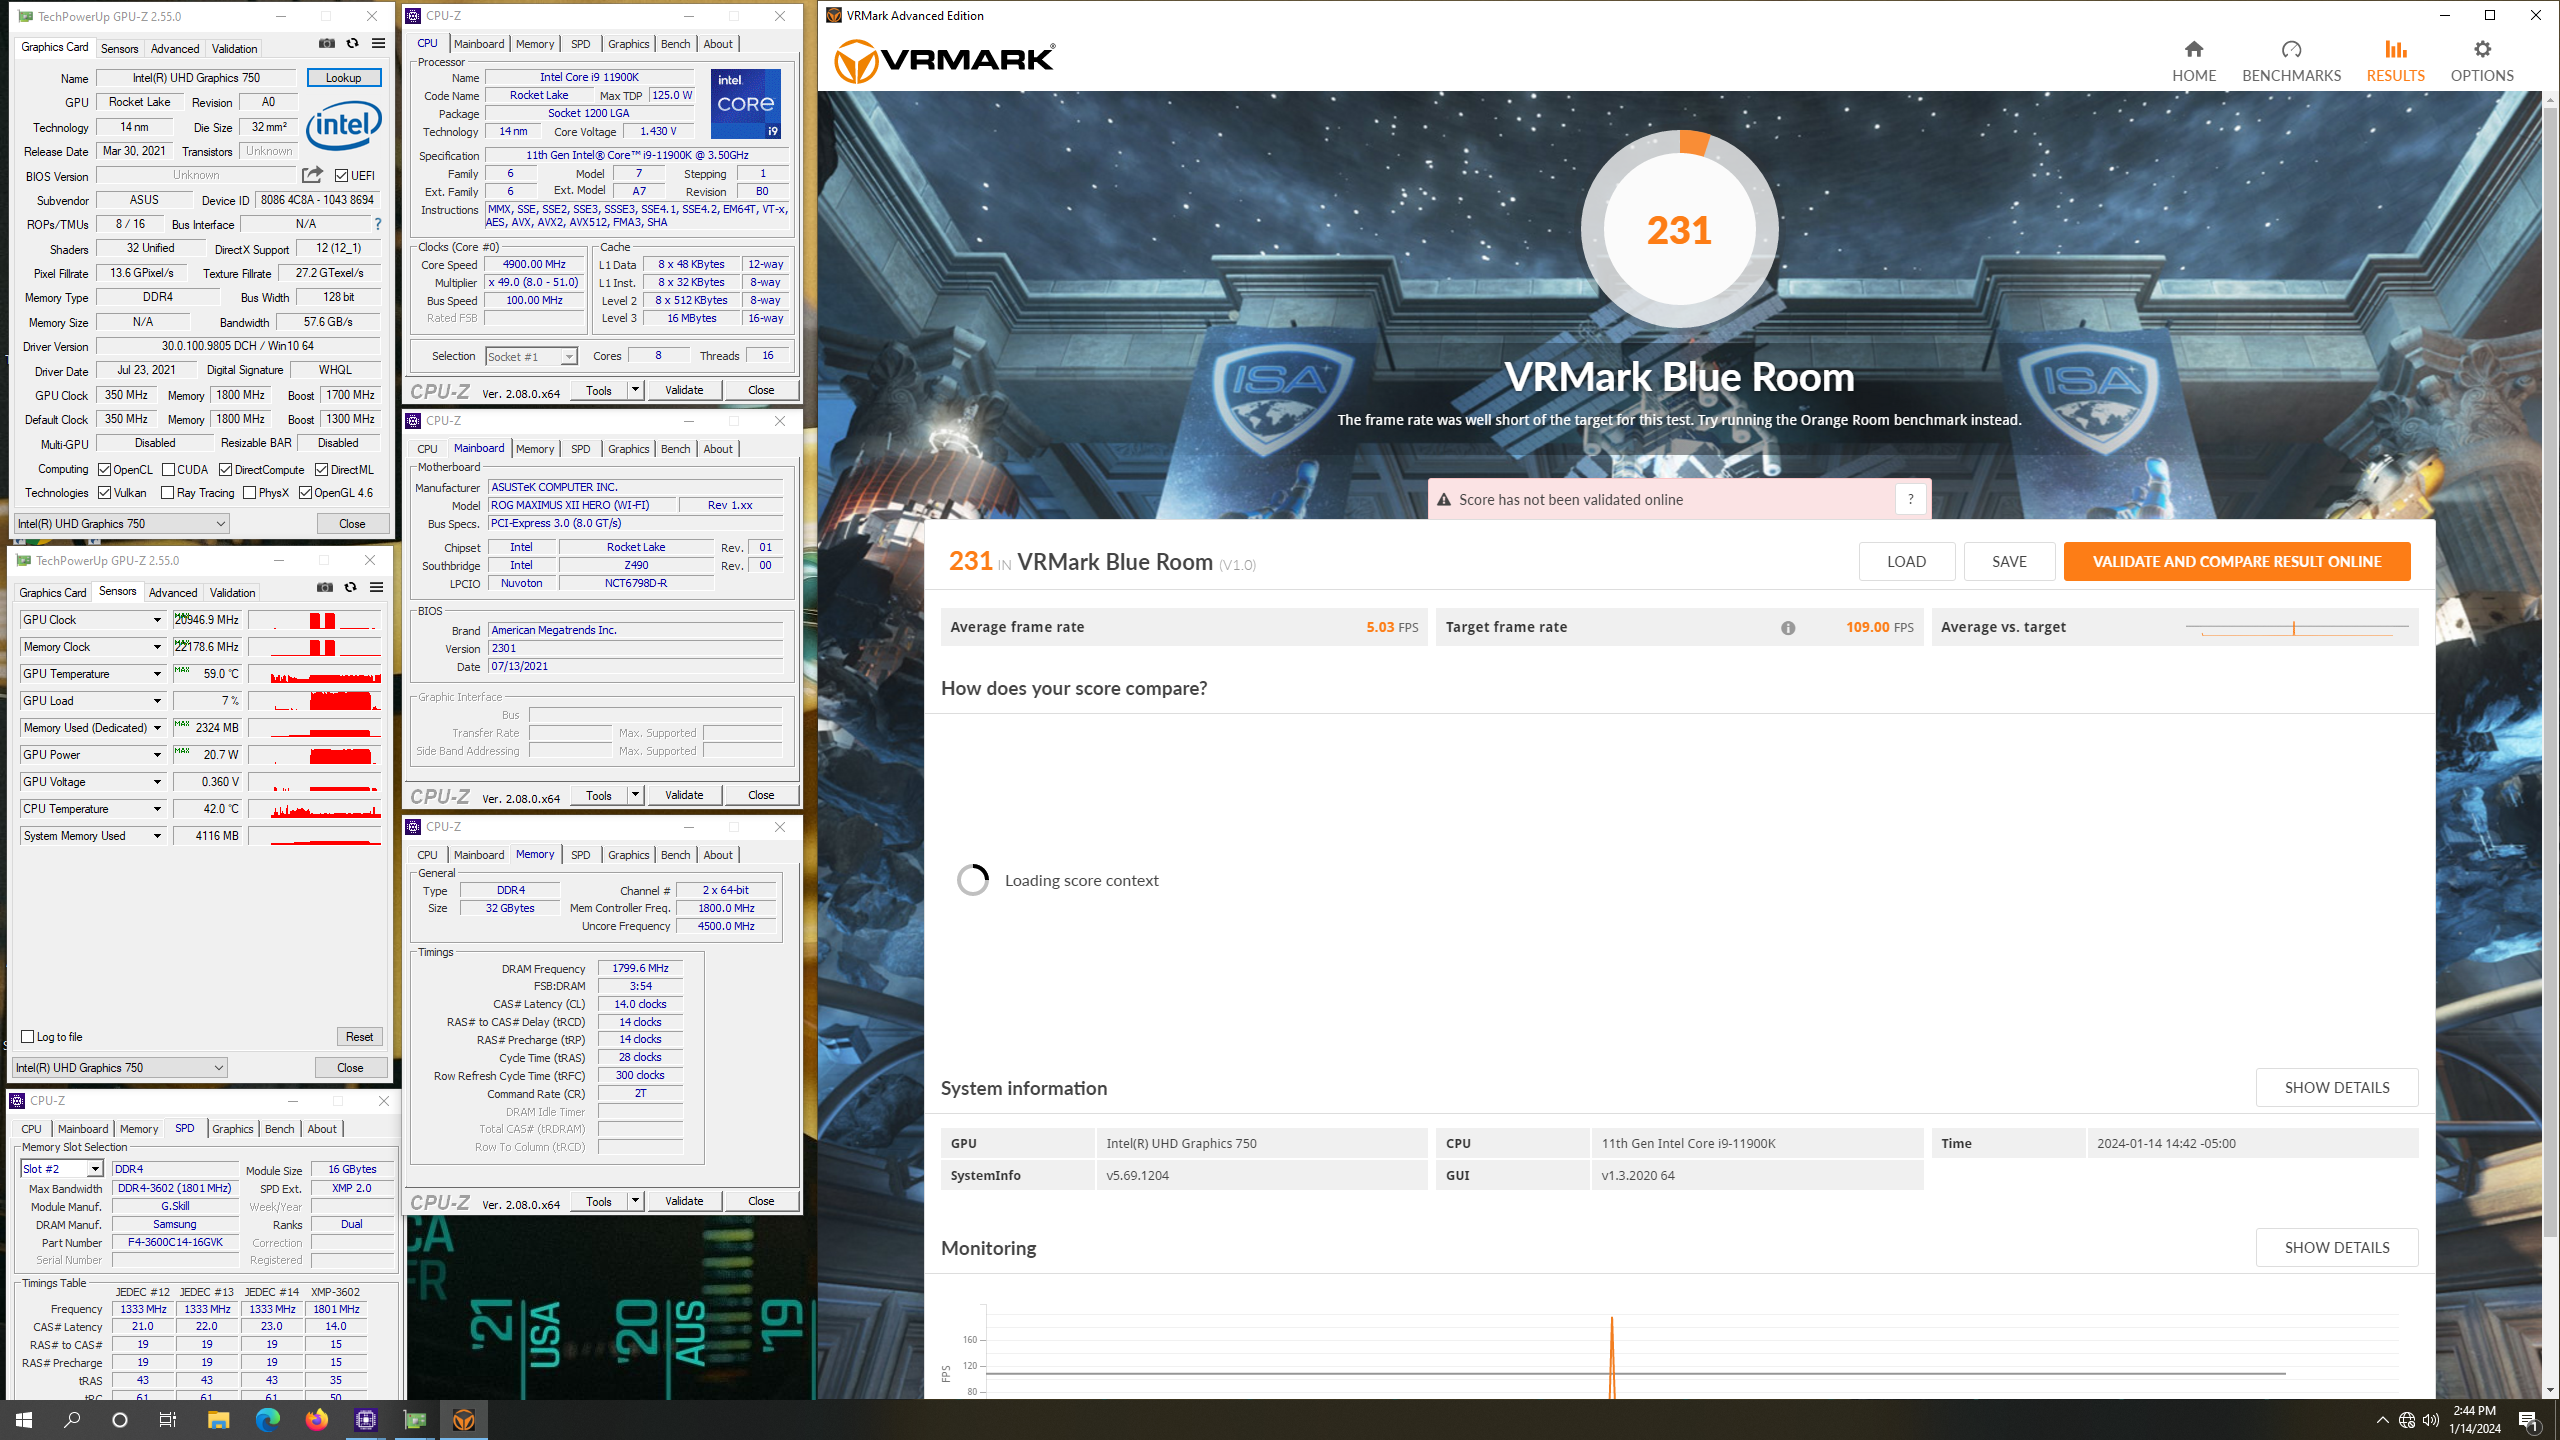The height and width of the screenshot is (1440, 2560).
Task: Open Tools dropdown arrow in top CPU-Z window
Action: pos(635,390)
